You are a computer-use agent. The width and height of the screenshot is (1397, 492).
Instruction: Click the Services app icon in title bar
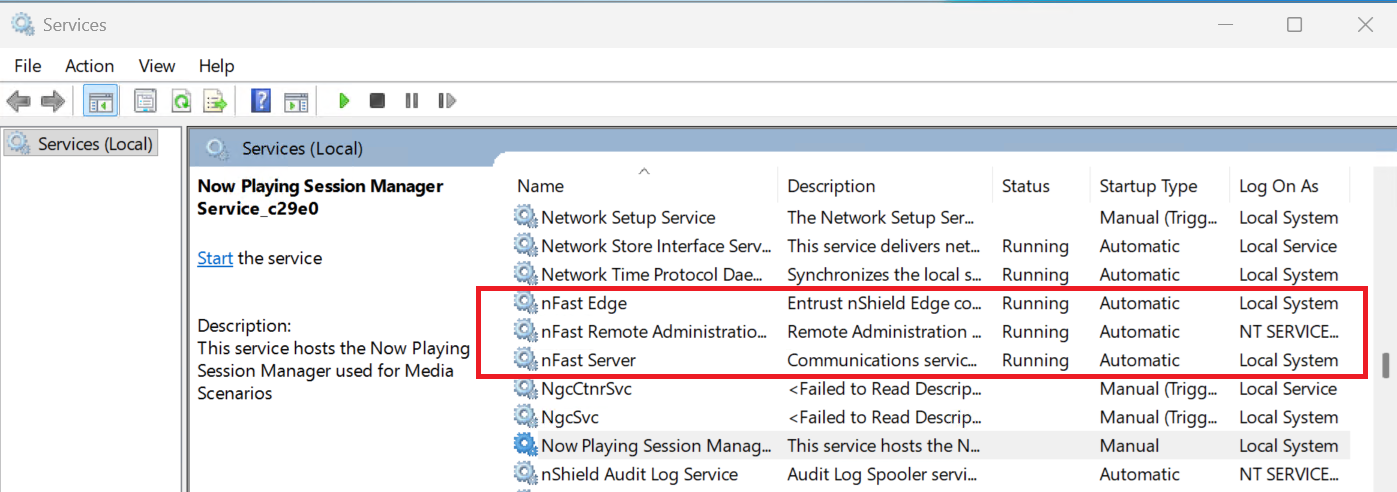click(22, 24)
